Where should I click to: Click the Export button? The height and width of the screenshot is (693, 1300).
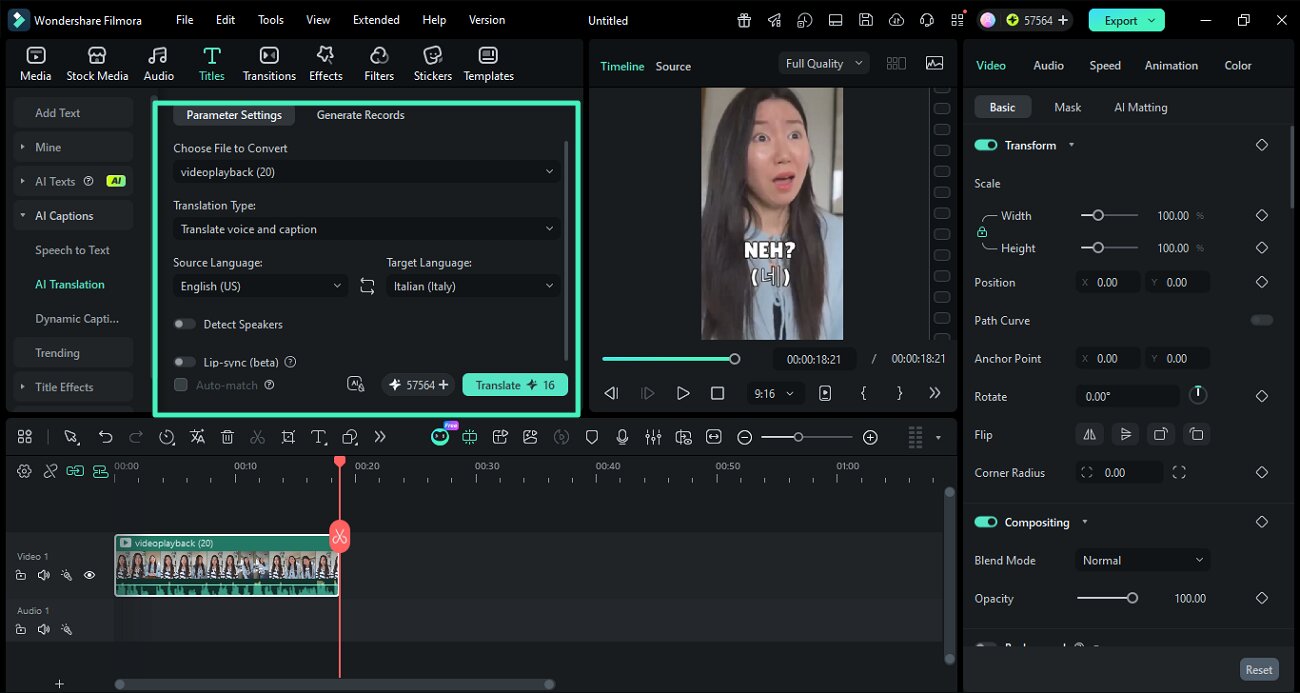[x=1127, y=20]
